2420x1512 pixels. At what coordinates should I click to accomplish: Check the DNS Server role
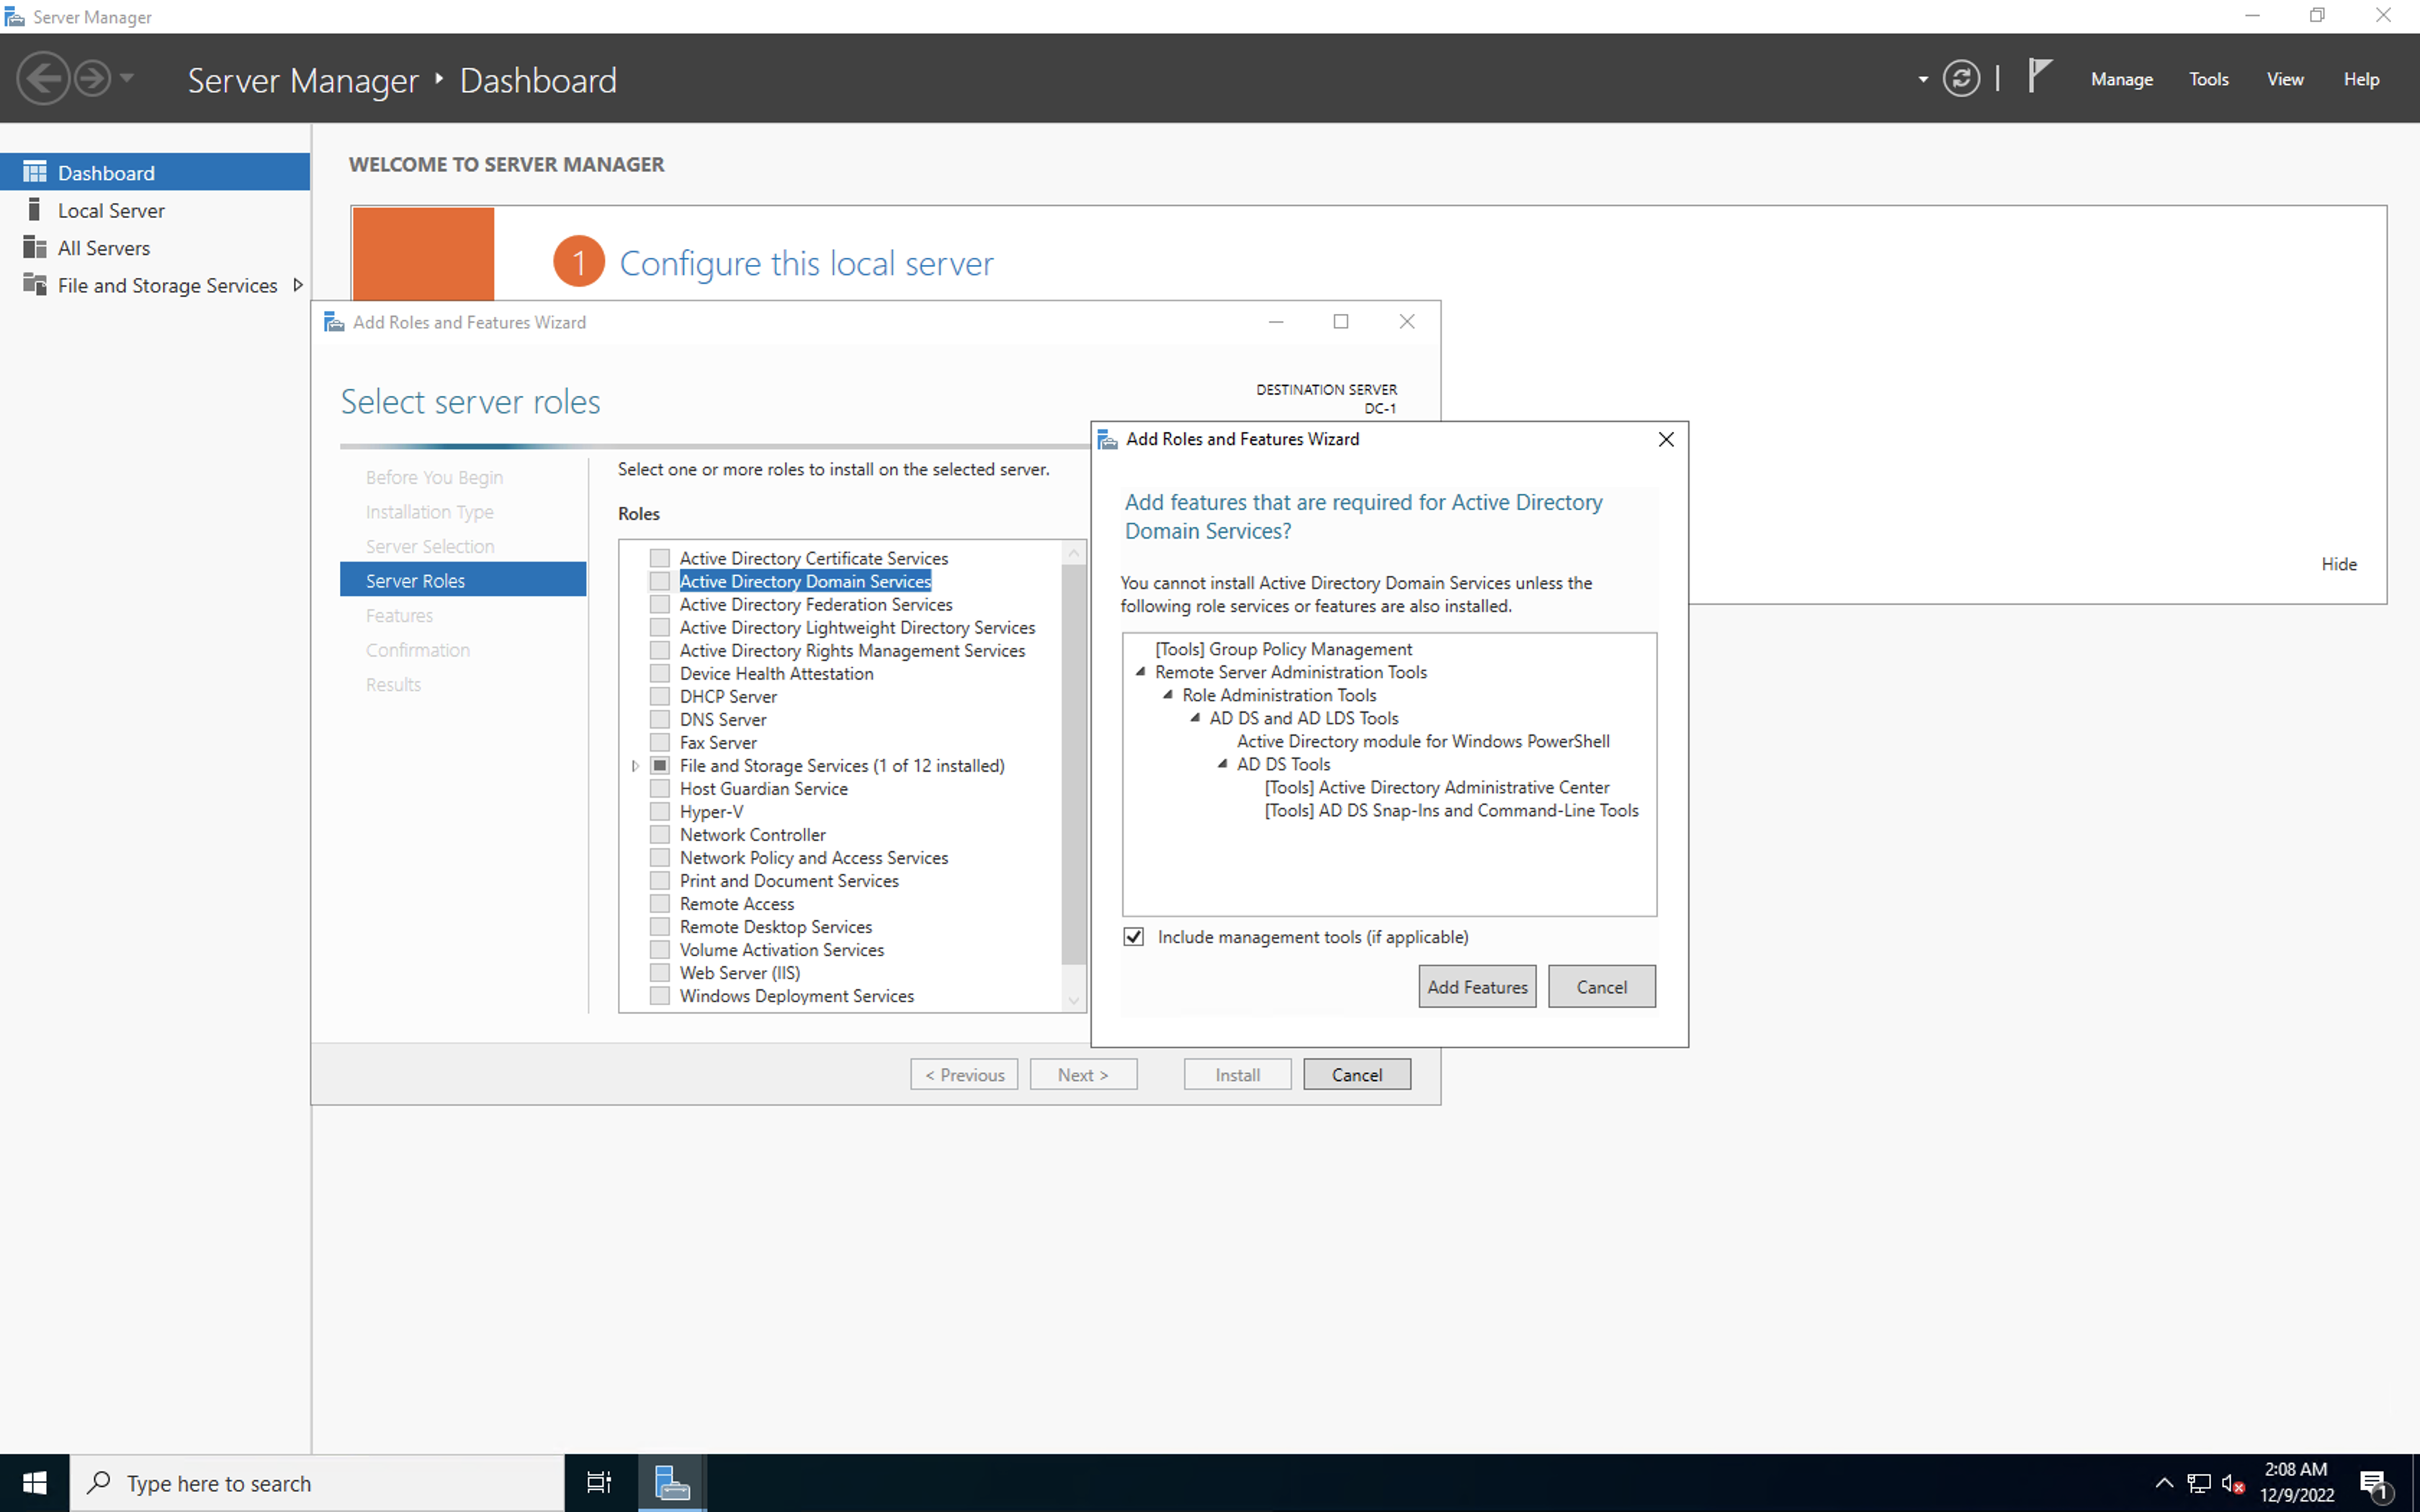click(x=659, y=719)
